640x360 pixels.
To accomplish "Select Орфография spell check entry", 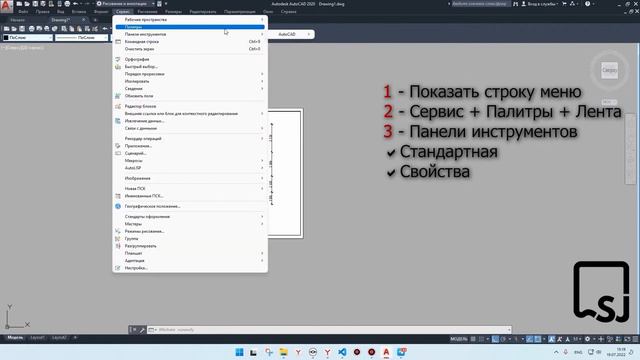I will point(190,59).
